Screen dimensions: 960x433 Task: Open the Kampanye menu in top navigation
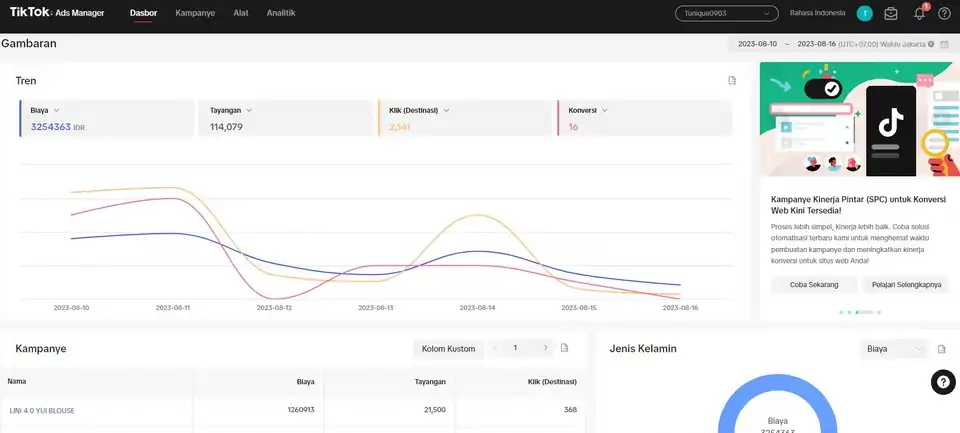pos(195,13)
